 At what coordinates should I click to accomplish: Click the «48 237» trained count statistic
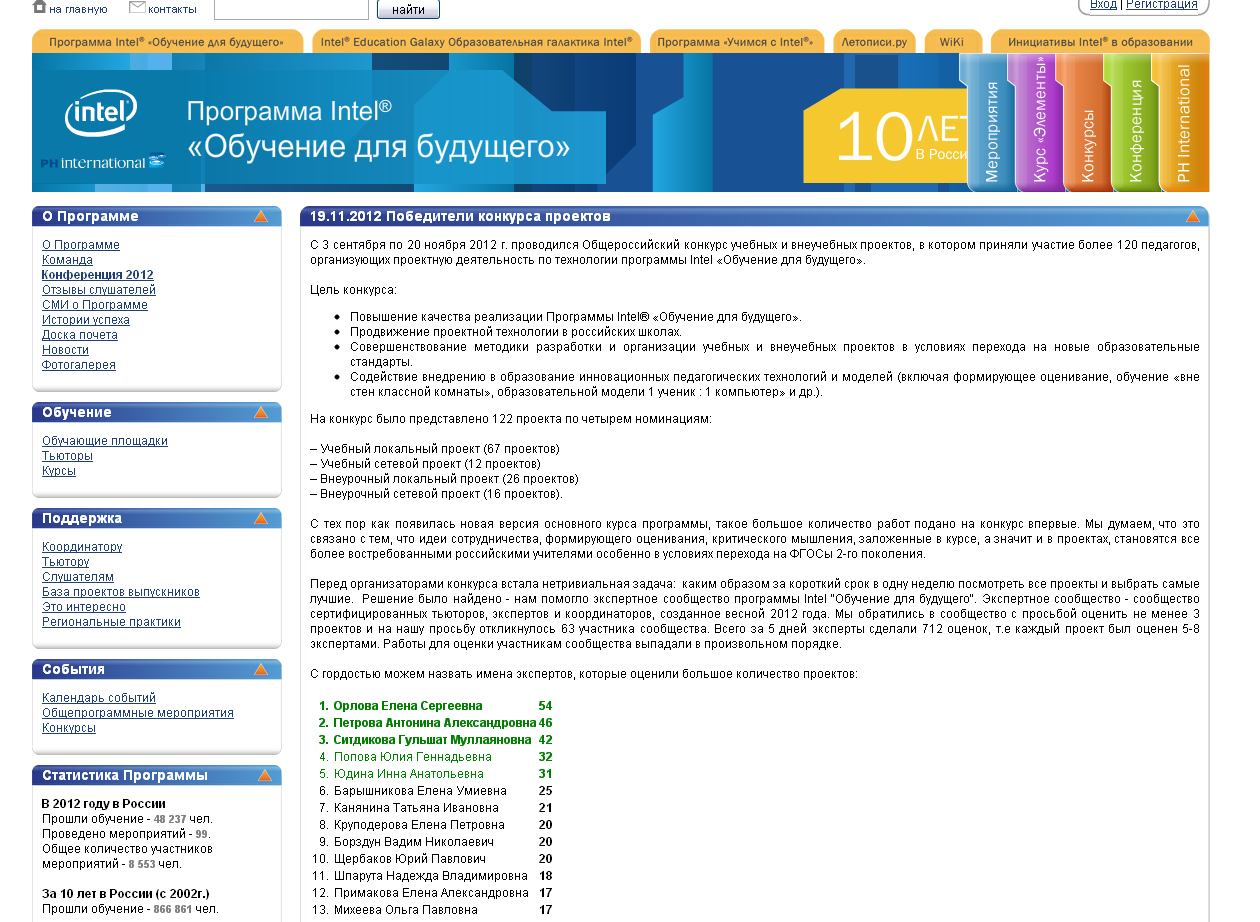click(170, 819)
